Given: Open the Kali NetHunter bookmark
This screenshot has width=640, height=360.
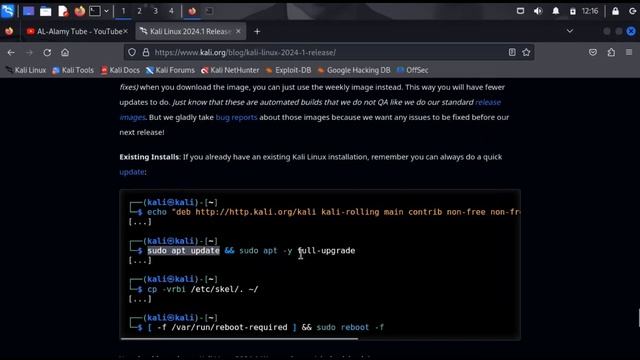Looking at the screenshot, I should pos(230,70).
